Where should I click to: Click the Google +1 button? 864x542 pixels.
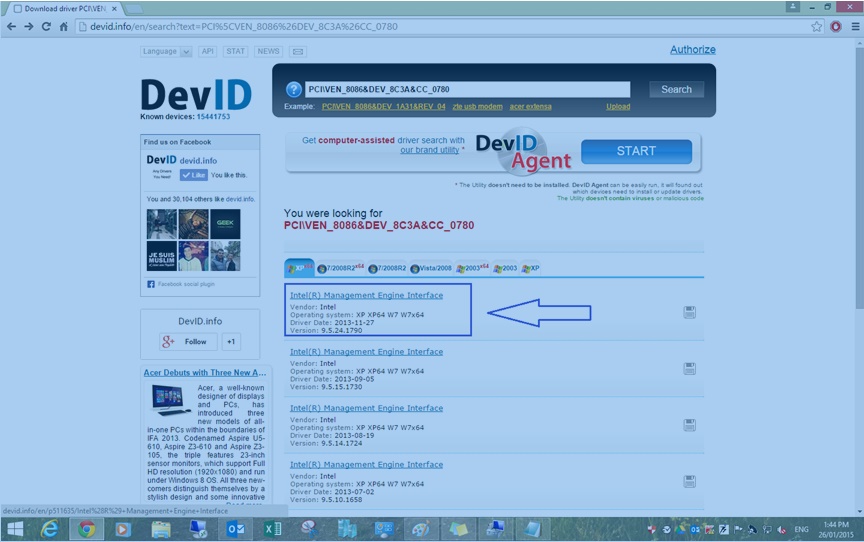tap(231, 342)
